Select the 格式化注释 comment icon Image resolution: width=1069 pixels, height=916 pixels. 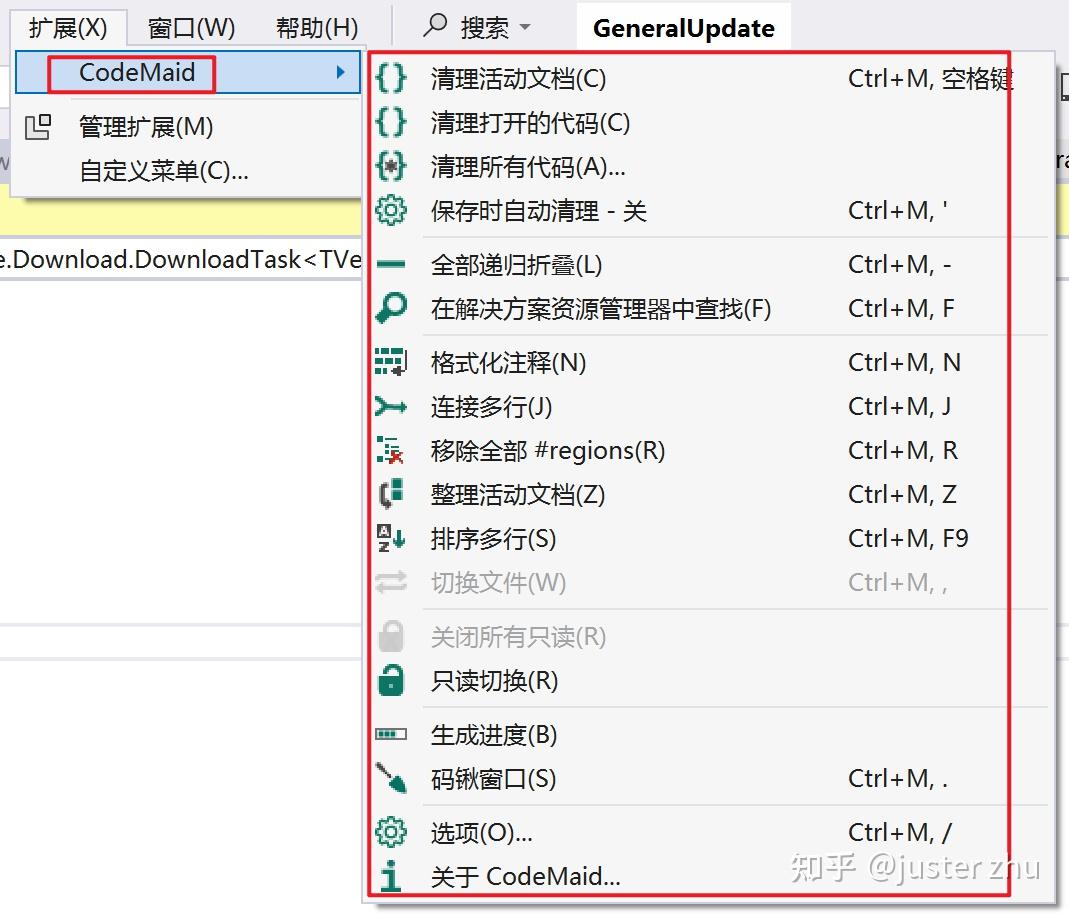390,362
